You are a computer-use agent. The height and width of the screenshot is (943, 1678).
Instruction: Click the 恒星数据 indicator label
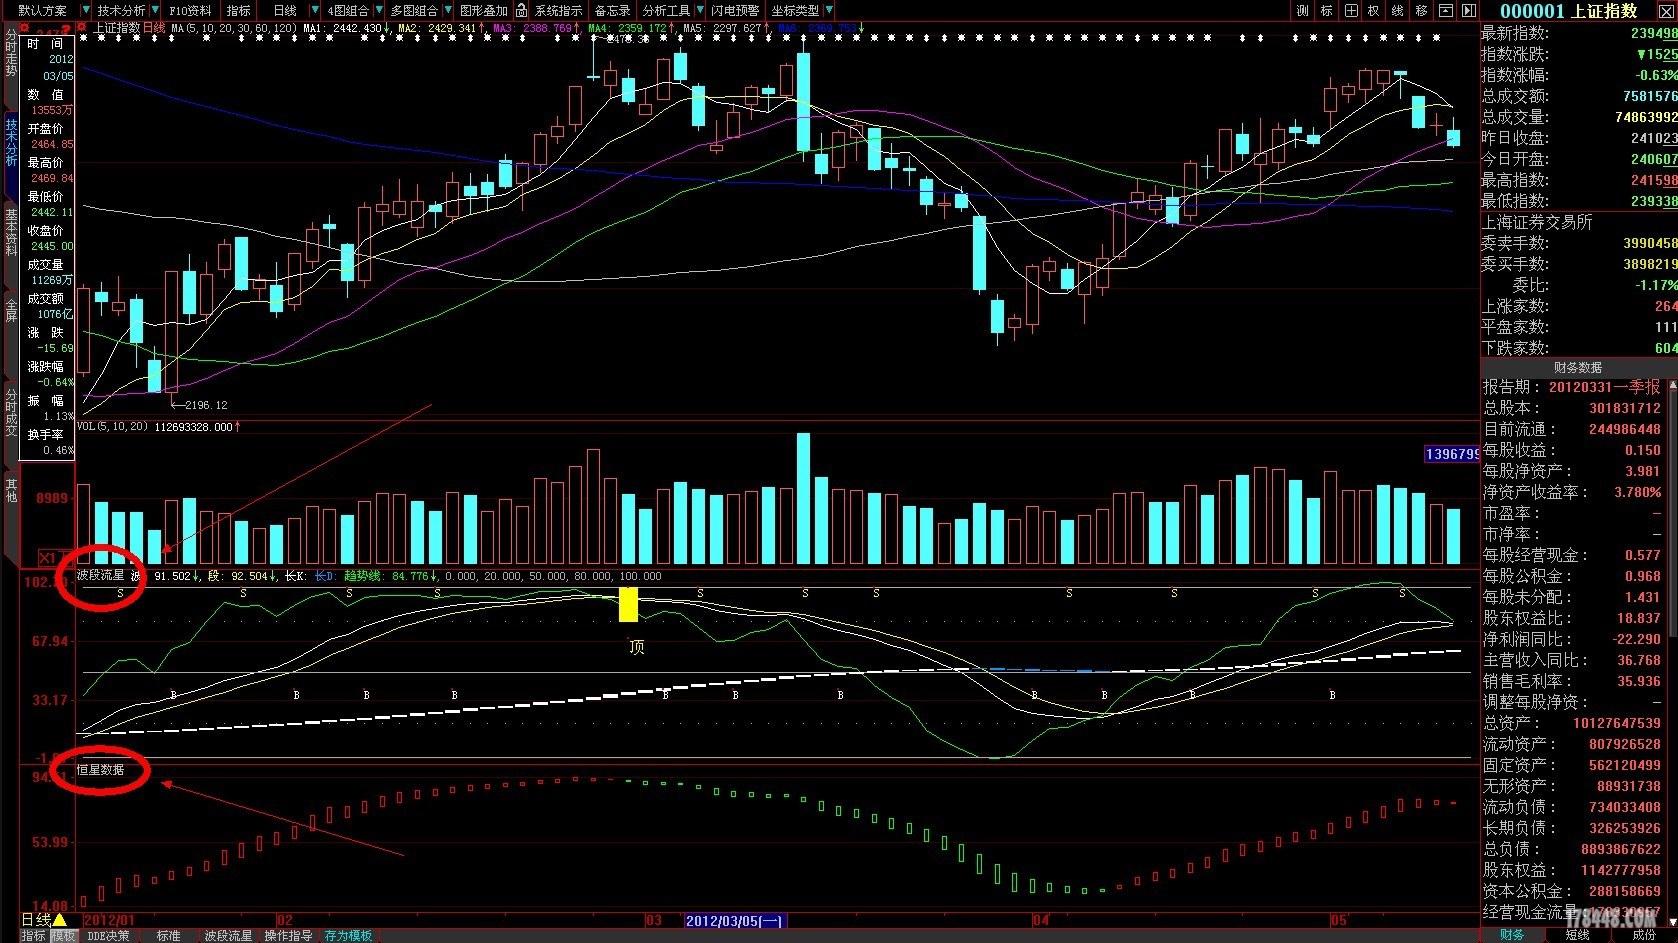pos(101,769)
